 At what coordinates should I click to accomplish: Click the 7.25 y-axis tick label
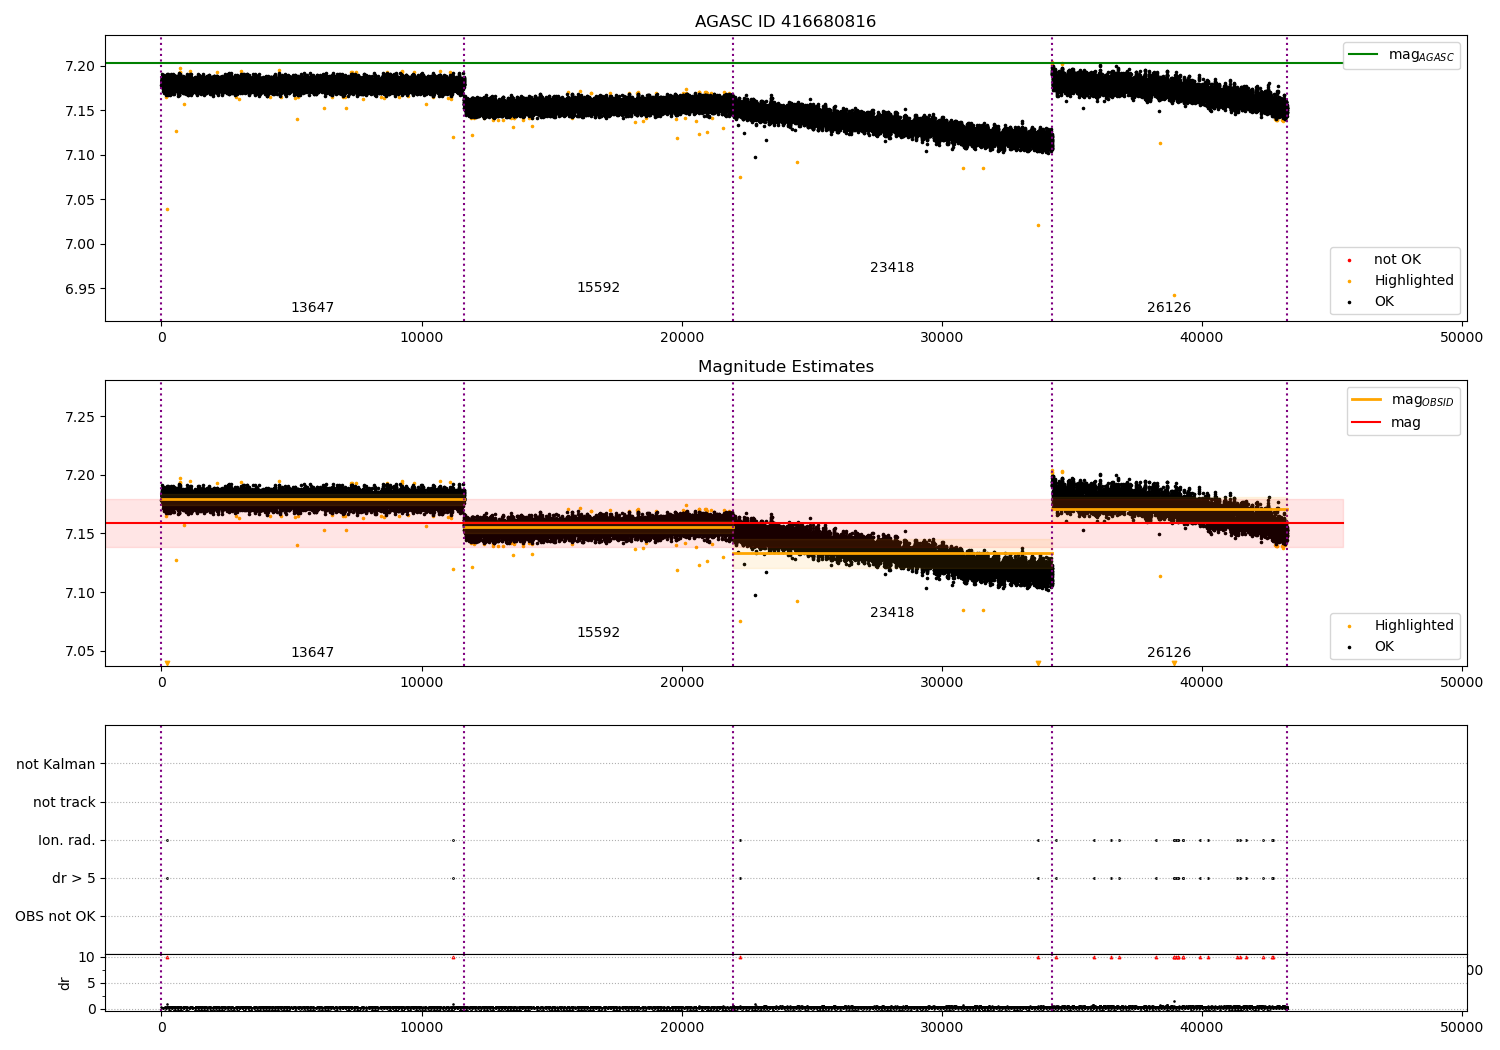click(79, 417)
